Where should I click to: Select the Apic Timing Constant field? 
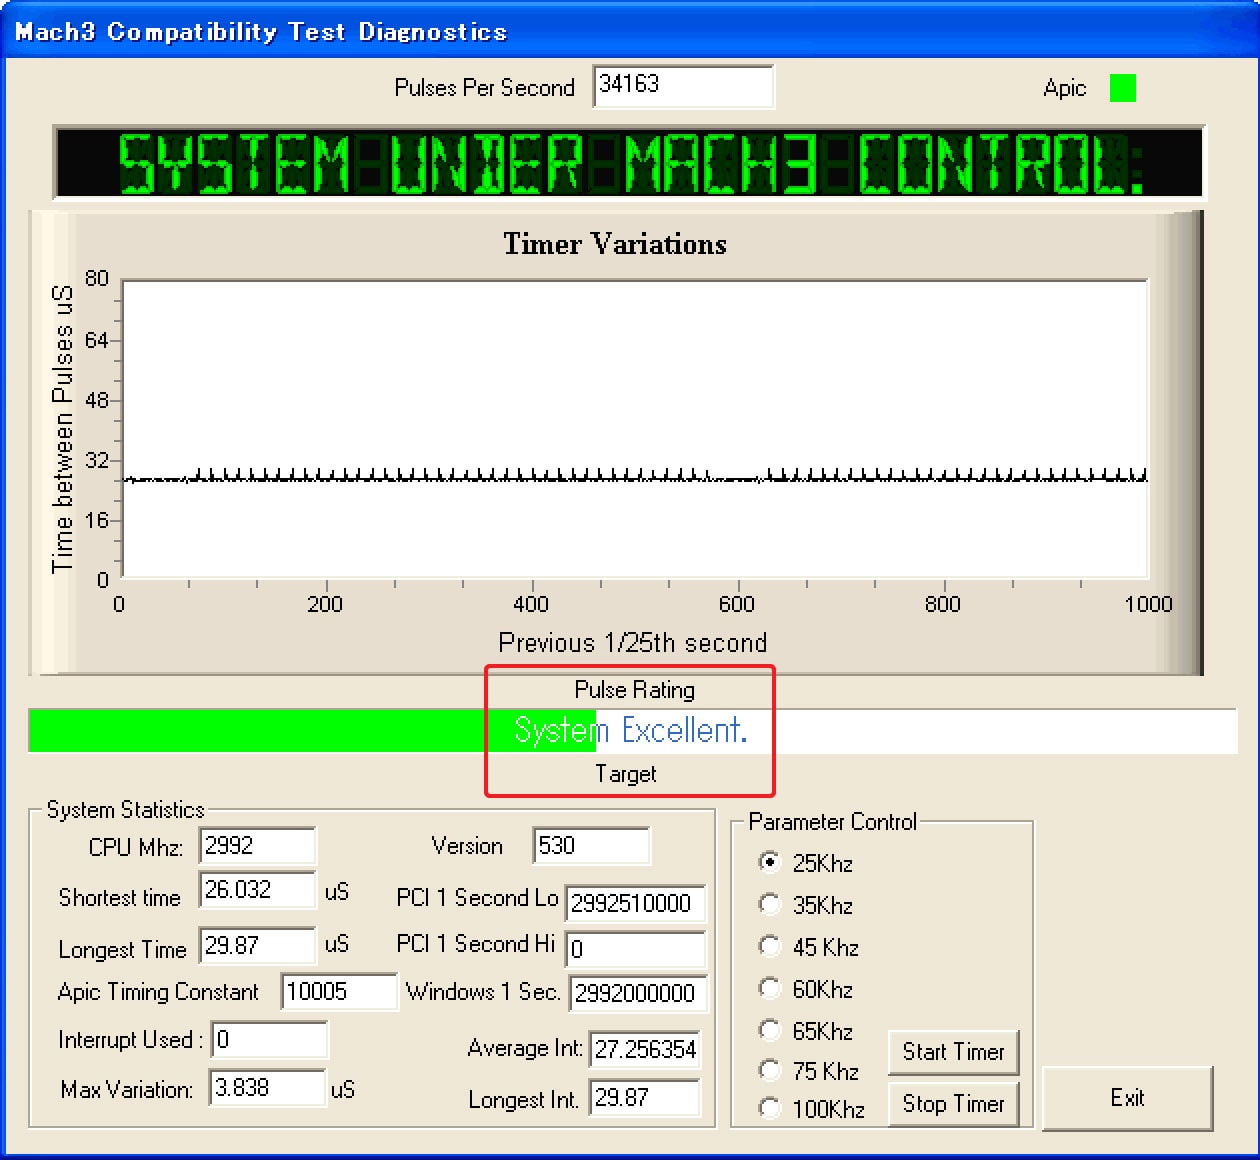tap(338, 992)
